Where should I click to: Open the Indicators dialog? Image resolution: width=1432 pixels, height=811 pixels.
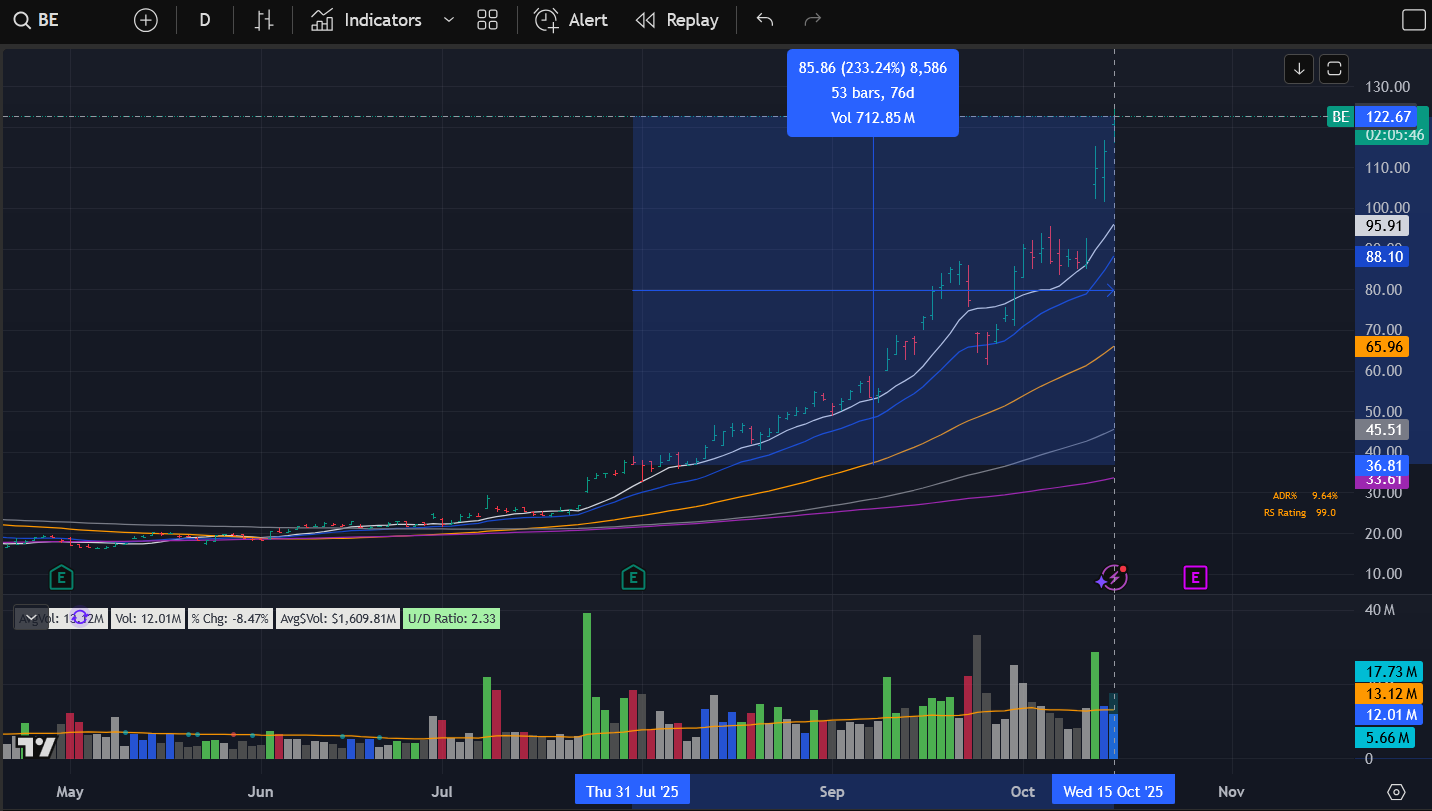coord(366,20)
